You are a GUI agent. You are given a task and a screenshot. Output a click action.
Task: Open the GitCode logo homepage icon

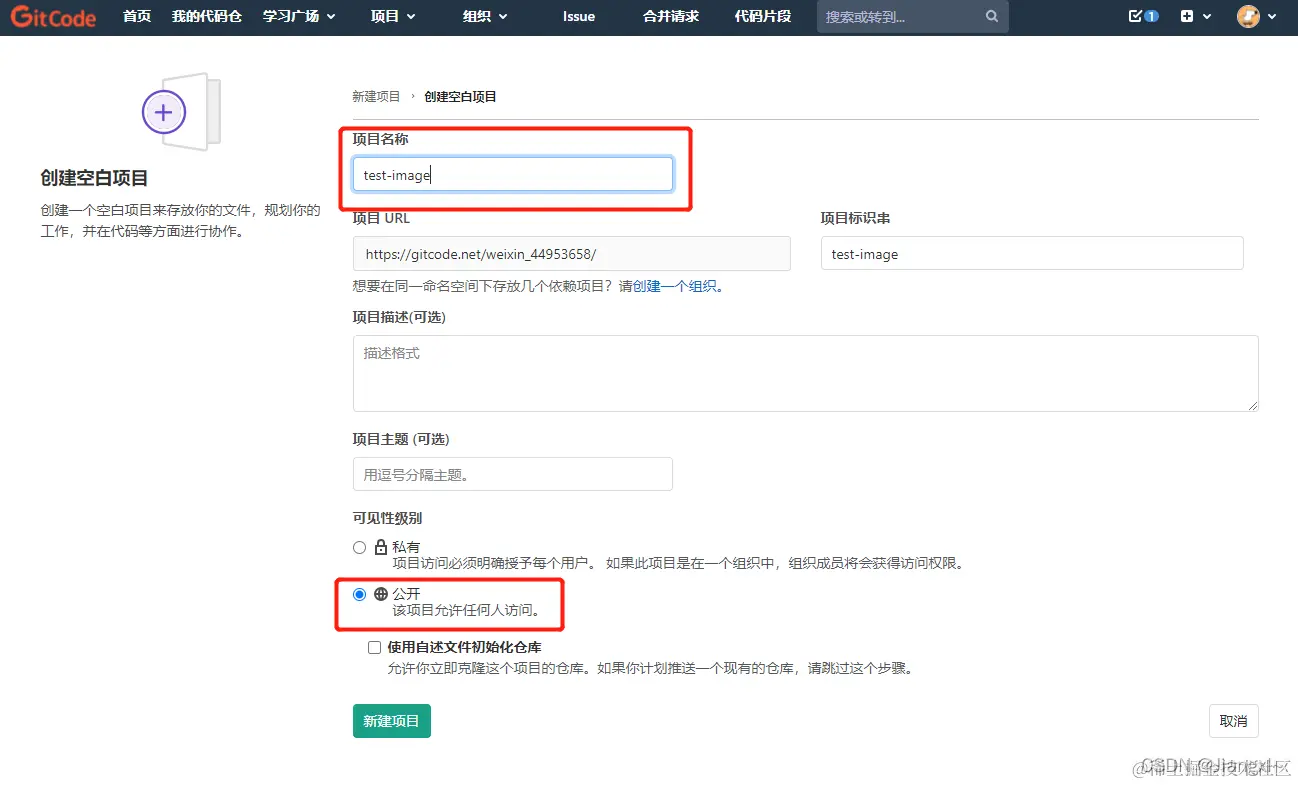[x=52, y=16]
